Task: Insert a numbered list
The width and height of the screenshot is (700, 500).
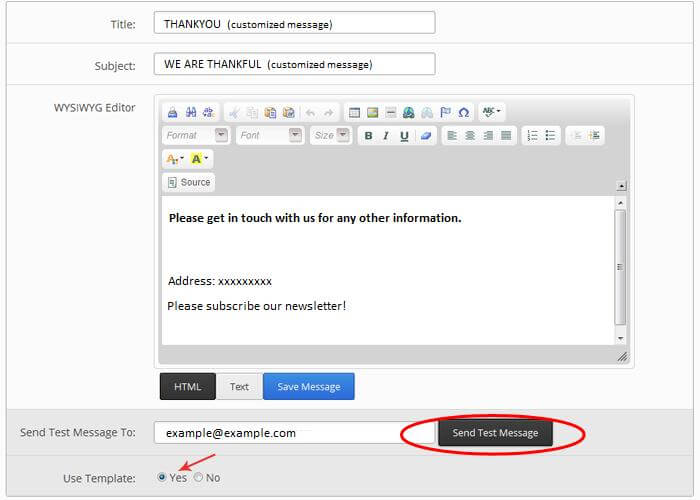Action: pos(532,136)
